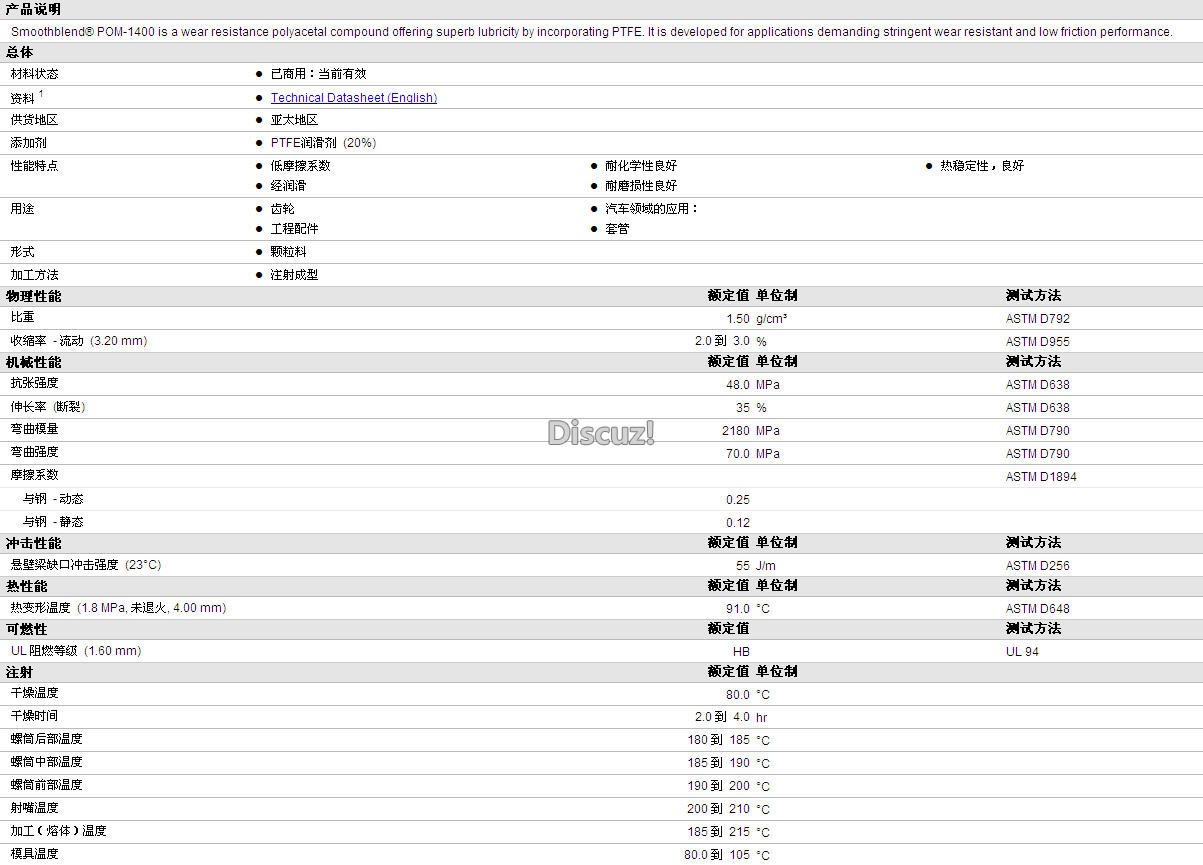The height and width of the screenshot is (865, 1203).
Task: Click the 耐磨损性良好 feature
Action: pos(641,186)
